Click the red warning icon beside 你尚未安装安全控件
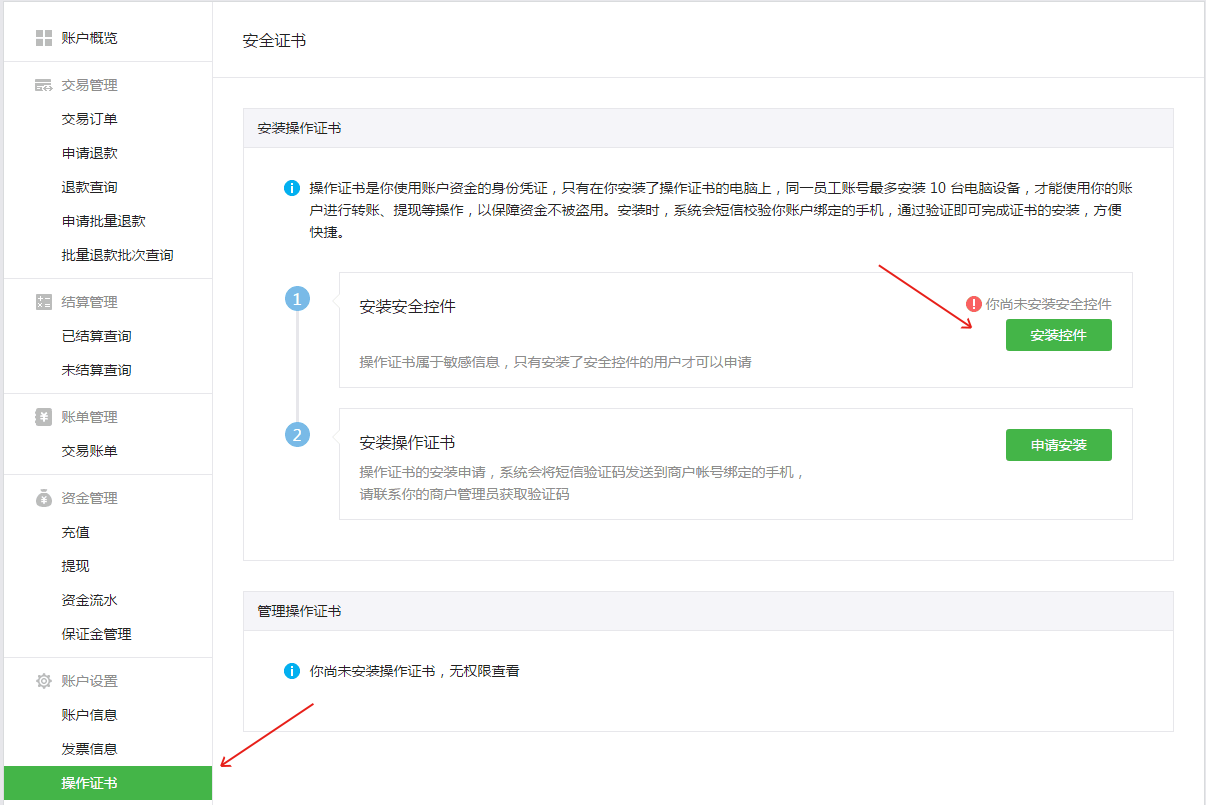The width and height of the screenshot is (1206, 805). (973, 304)
